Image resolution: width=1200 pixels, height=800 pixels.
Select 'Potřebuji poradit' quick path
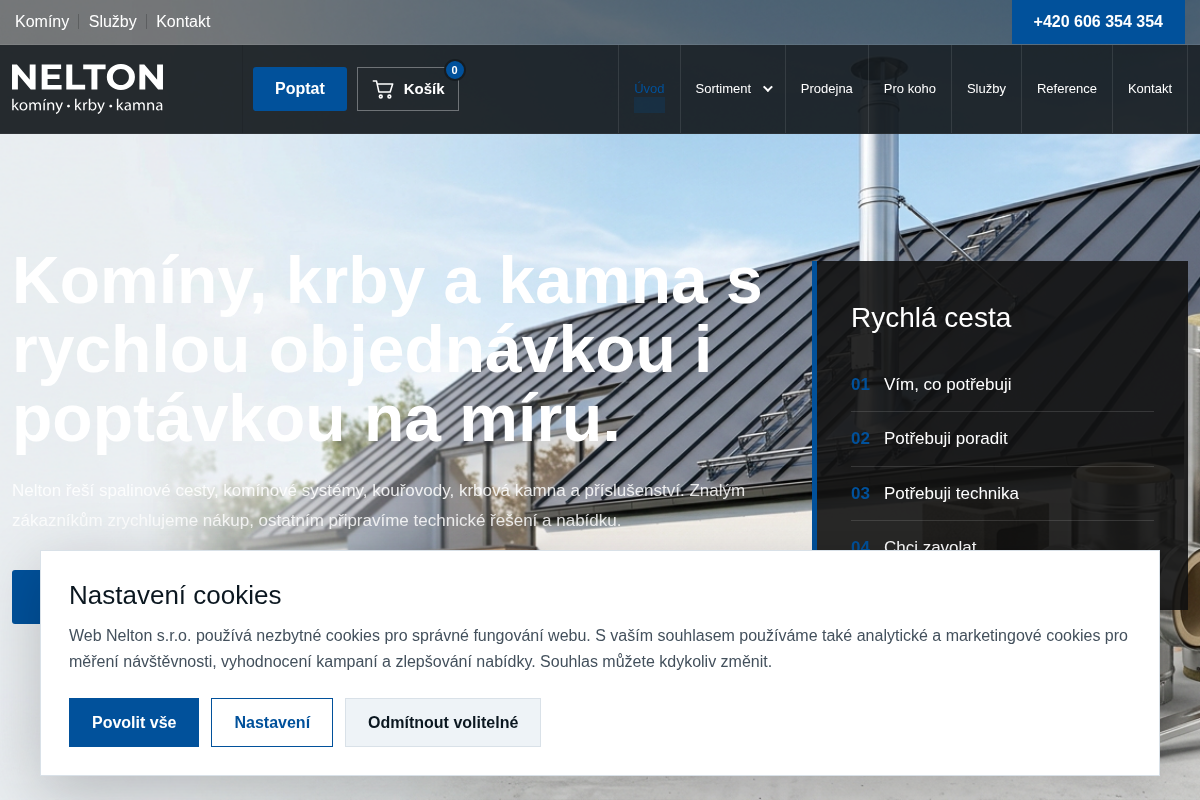pos(1002,439)
